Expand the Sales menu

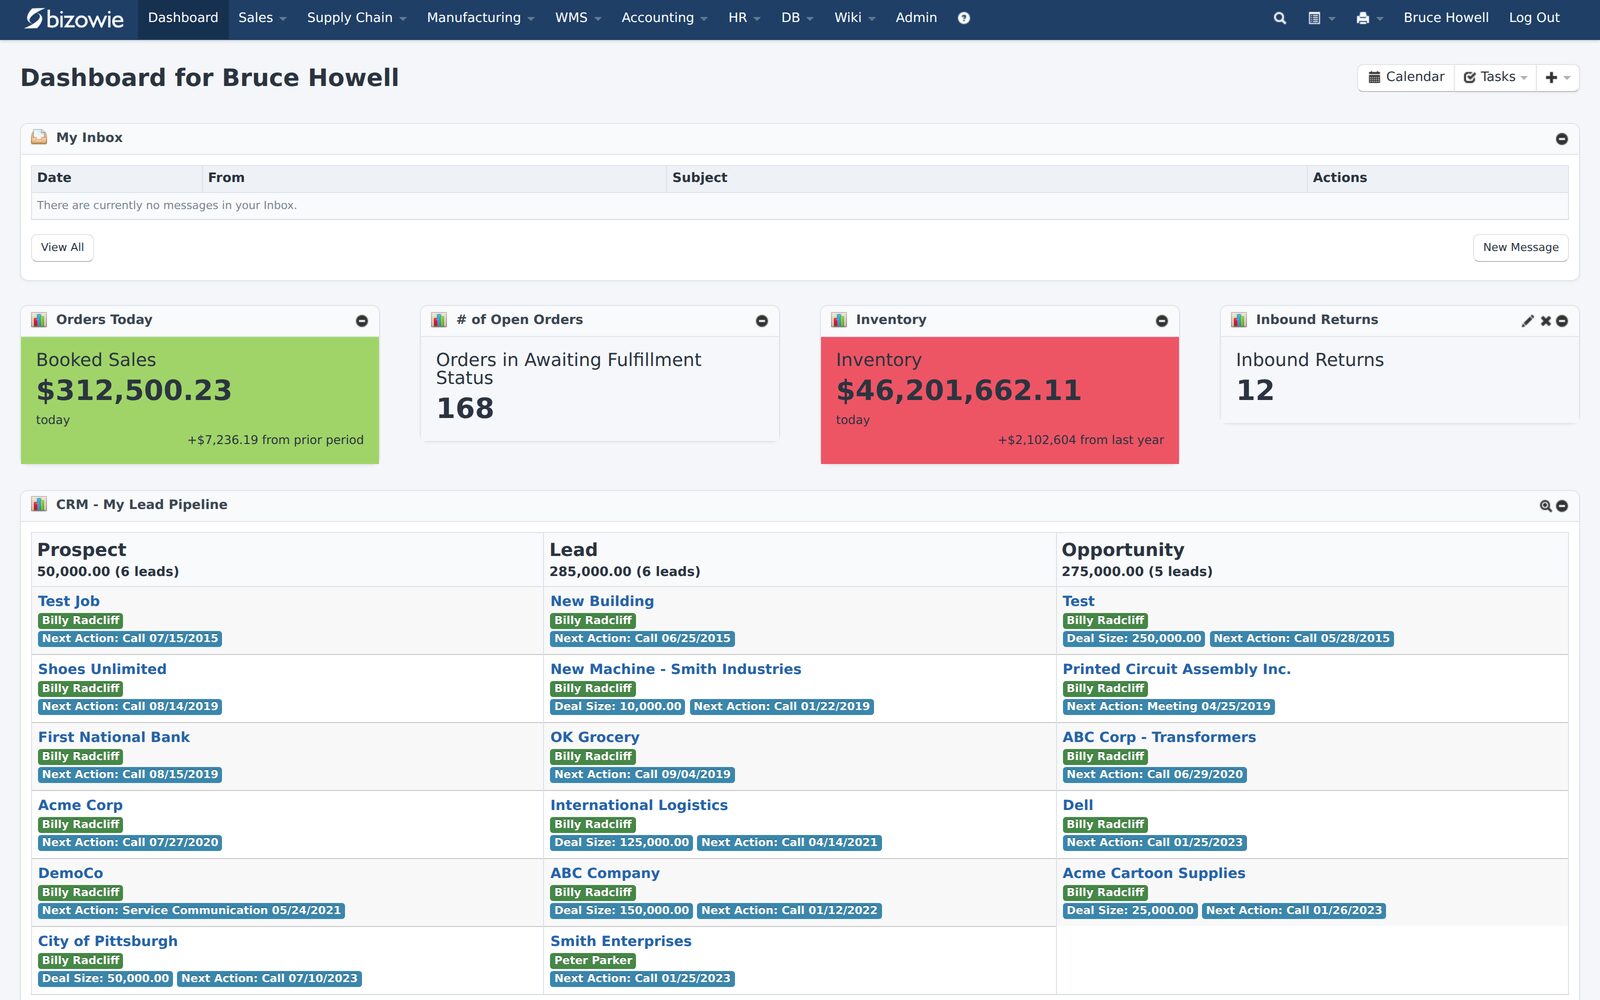click(262, 18)
